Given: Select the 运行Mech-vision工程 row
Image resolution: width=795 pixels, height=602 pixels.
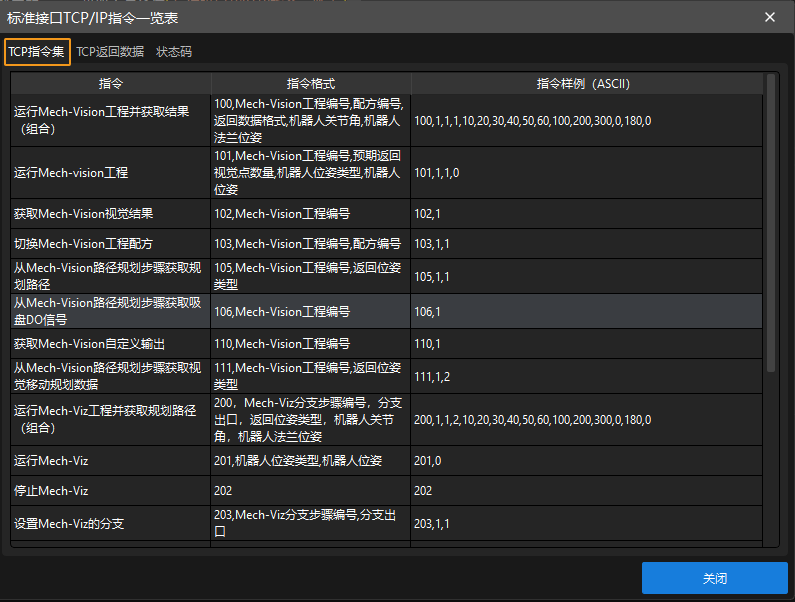Looking at the screenshot, I should pos(111,173).
